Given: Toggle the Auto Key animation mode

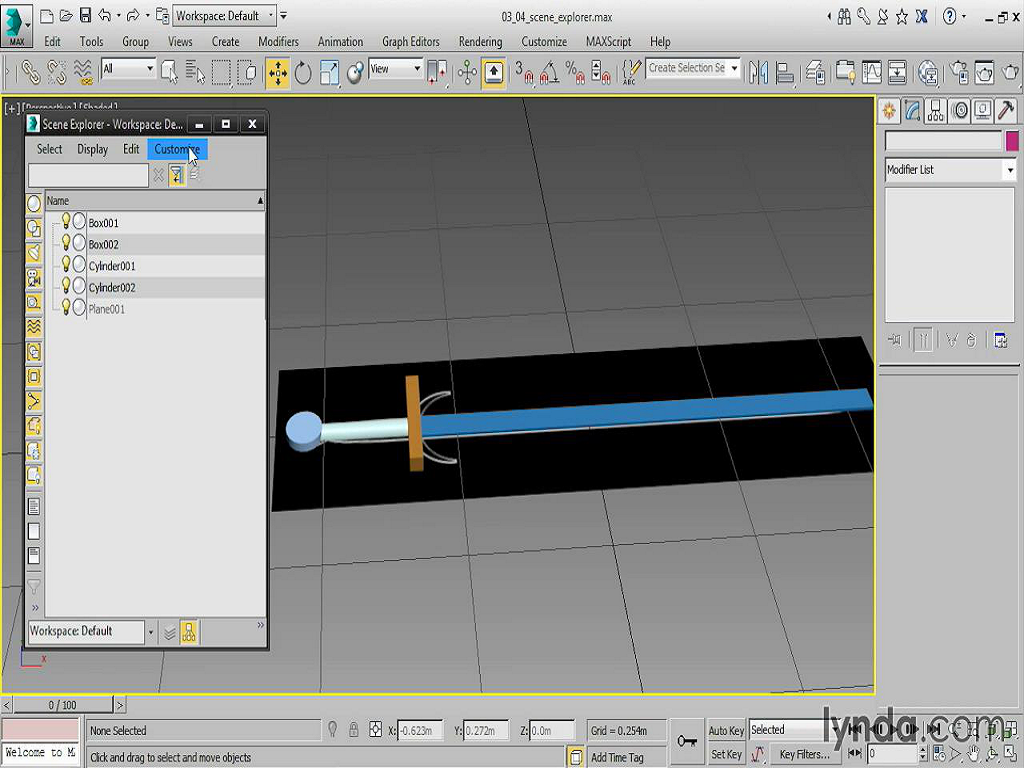Looking at the screenshot, I should pos(726,731).
